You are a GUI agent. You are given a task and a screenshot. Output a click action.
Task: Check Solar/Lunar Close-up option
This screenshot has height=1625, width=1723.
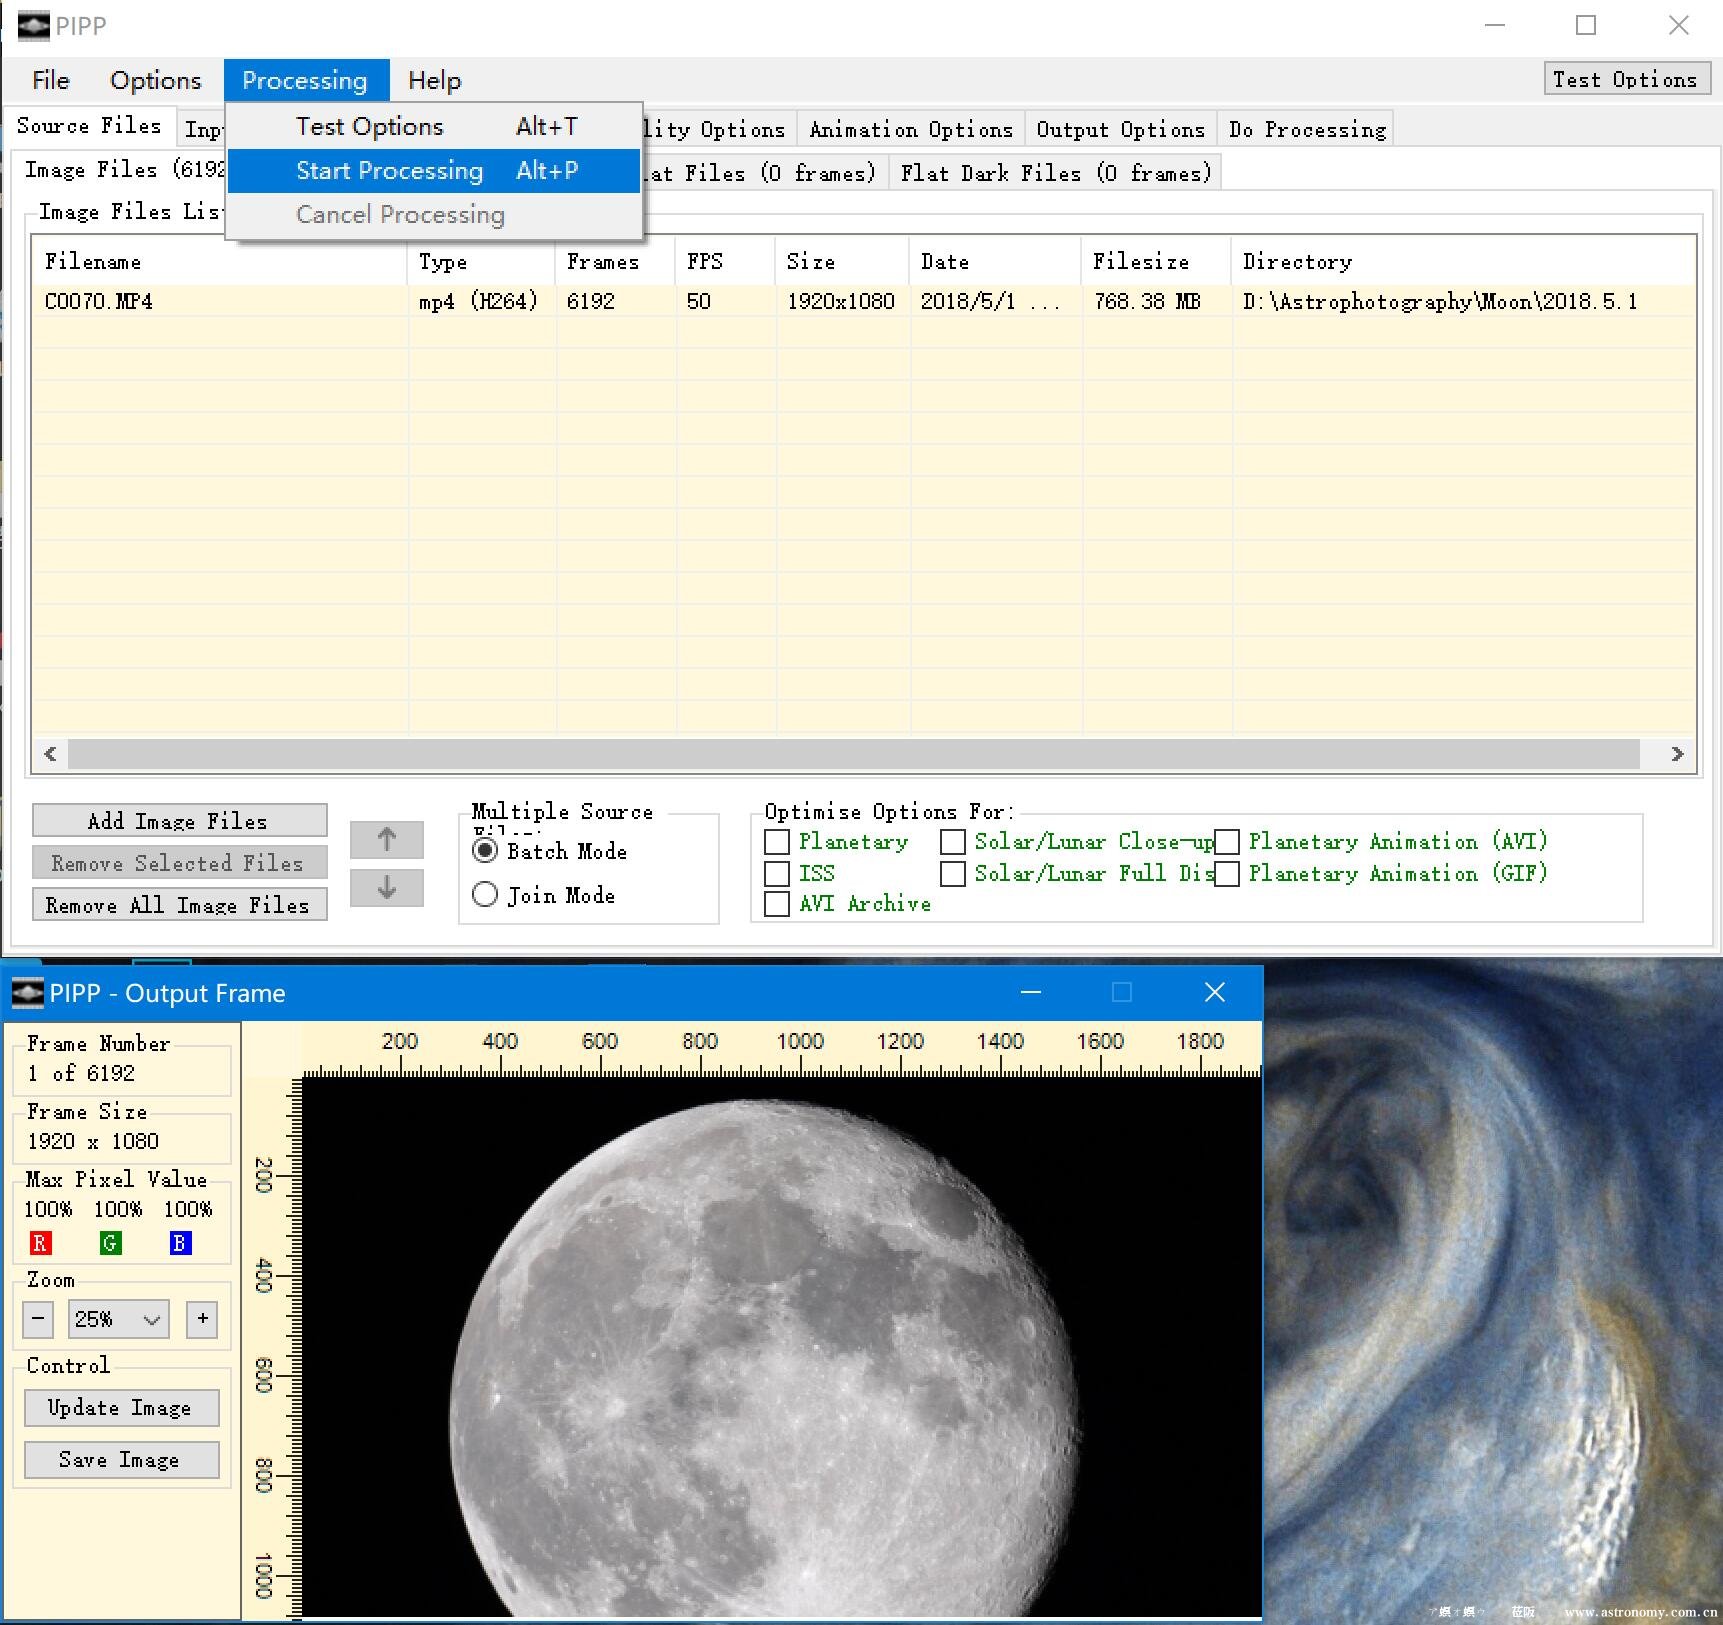(x=953, y=842)
